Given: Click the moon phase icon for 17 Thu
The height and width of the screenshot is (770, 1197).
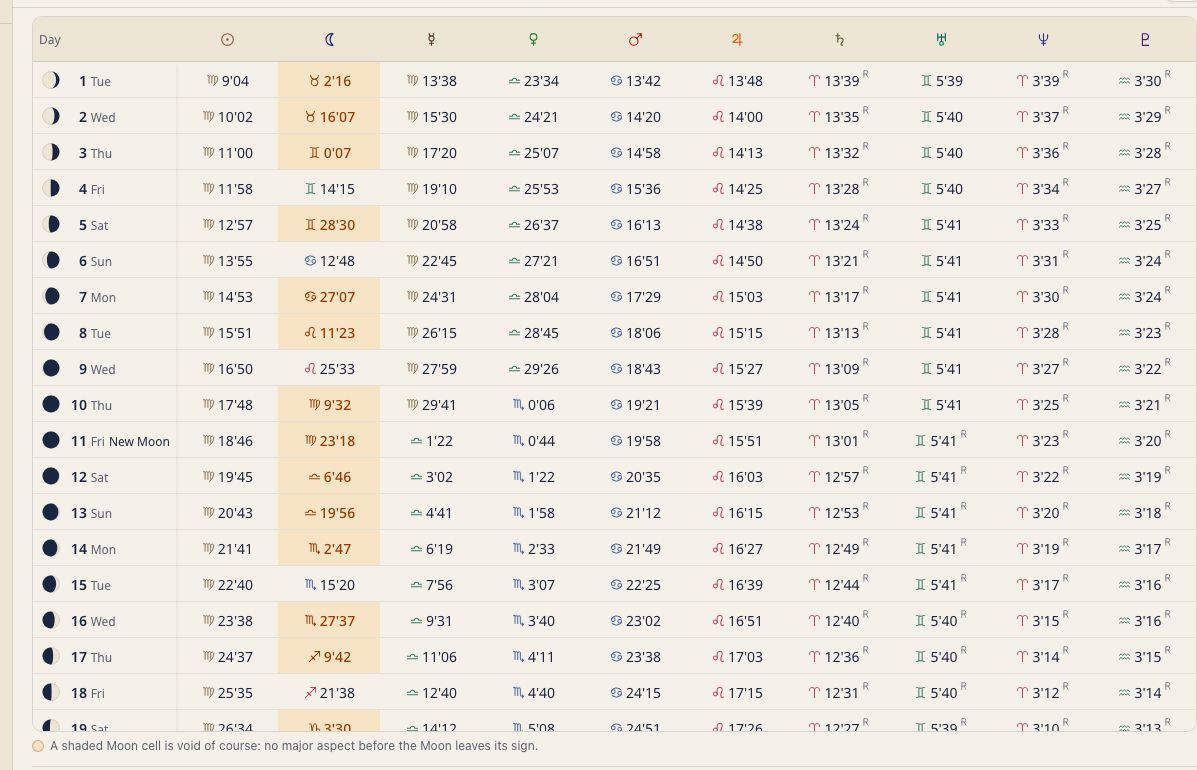Looking at the screenshot, I should click(50, 656).
